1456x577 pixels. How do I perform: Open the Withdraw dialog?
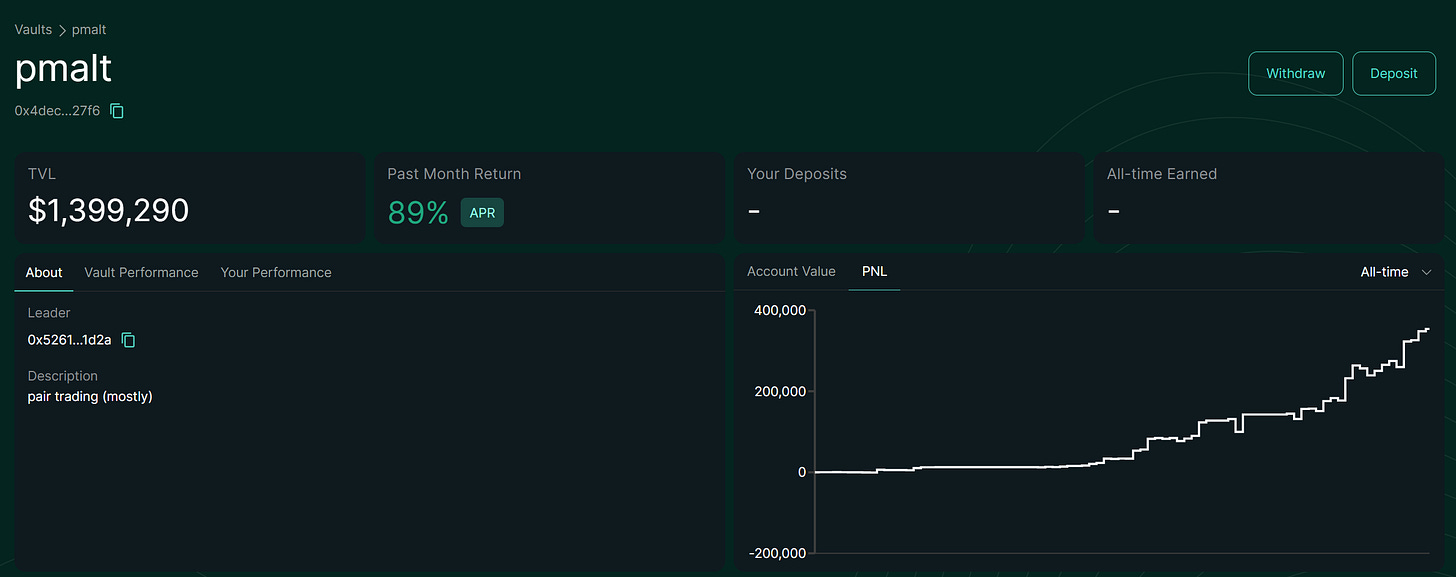pyautogui.click(x=1295, y=73)
